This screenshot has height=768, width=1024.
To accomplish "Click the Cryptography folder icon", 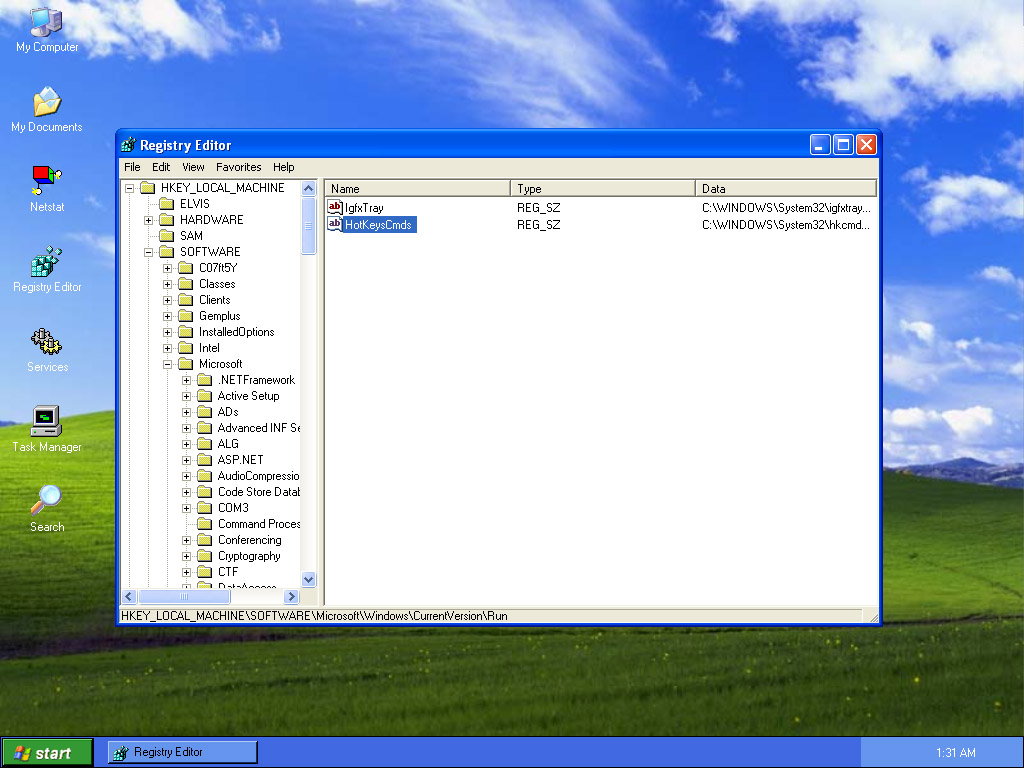I will coord(204,556).
